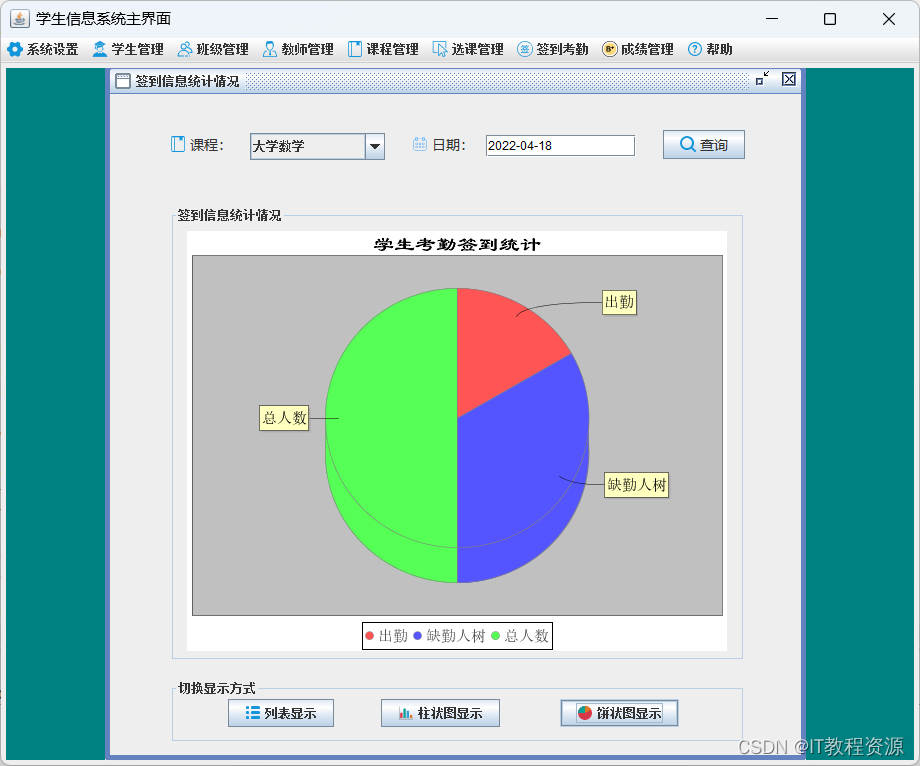Image resolution: width=920 pixels, height=766 pixels.
Task: Iconify the 签到信息统计情况 internal window
Action: (762, 79)
